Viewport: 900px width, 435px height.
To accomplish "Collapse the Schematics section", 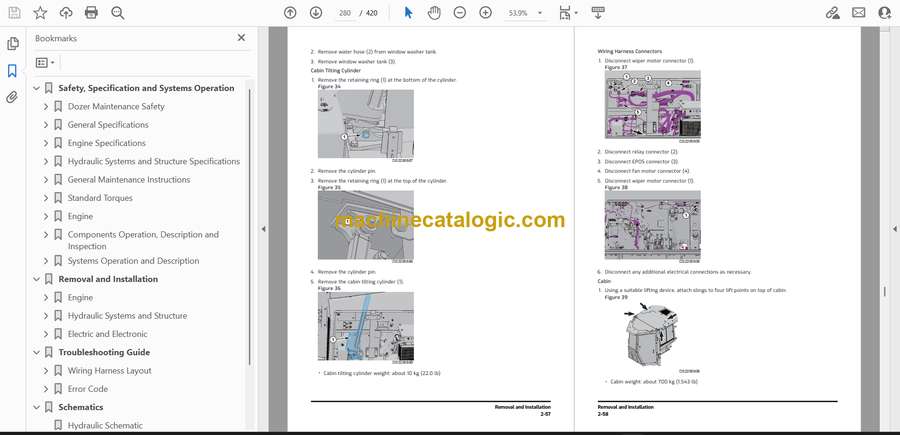I will [x=37, y=407].
